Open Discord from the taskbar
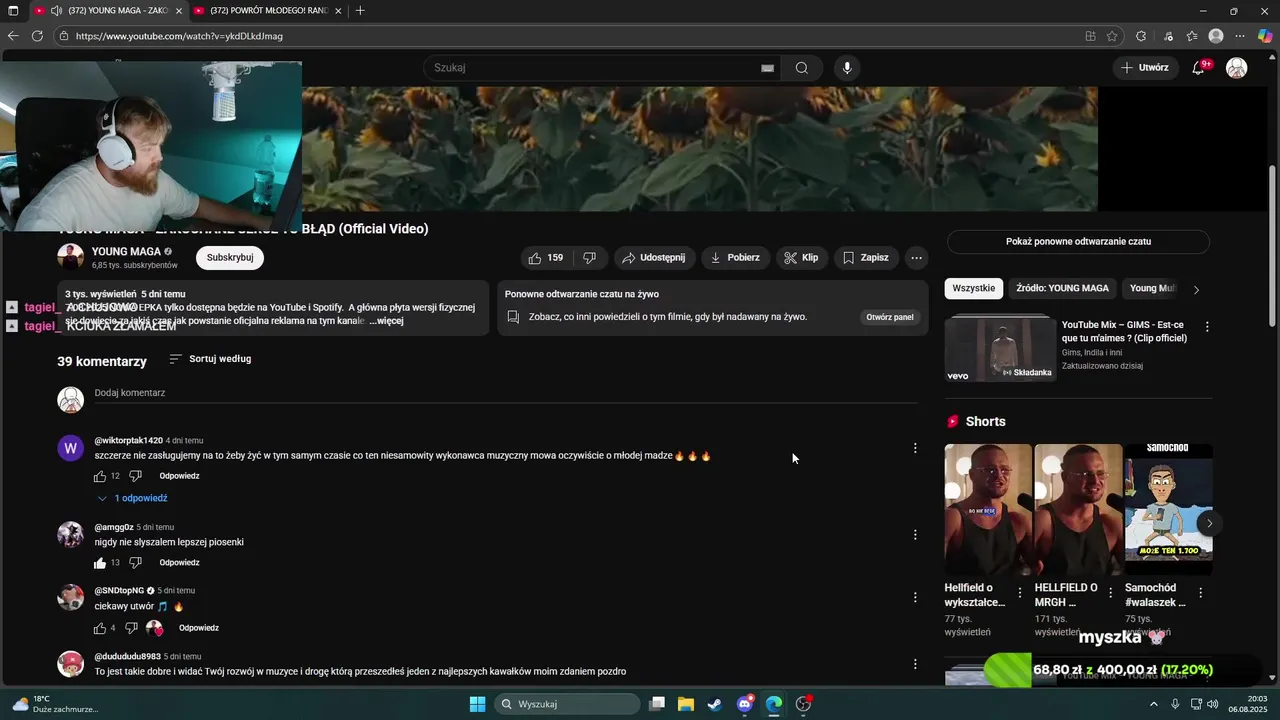The image size is (1280, 720). (x=745, y=704)
